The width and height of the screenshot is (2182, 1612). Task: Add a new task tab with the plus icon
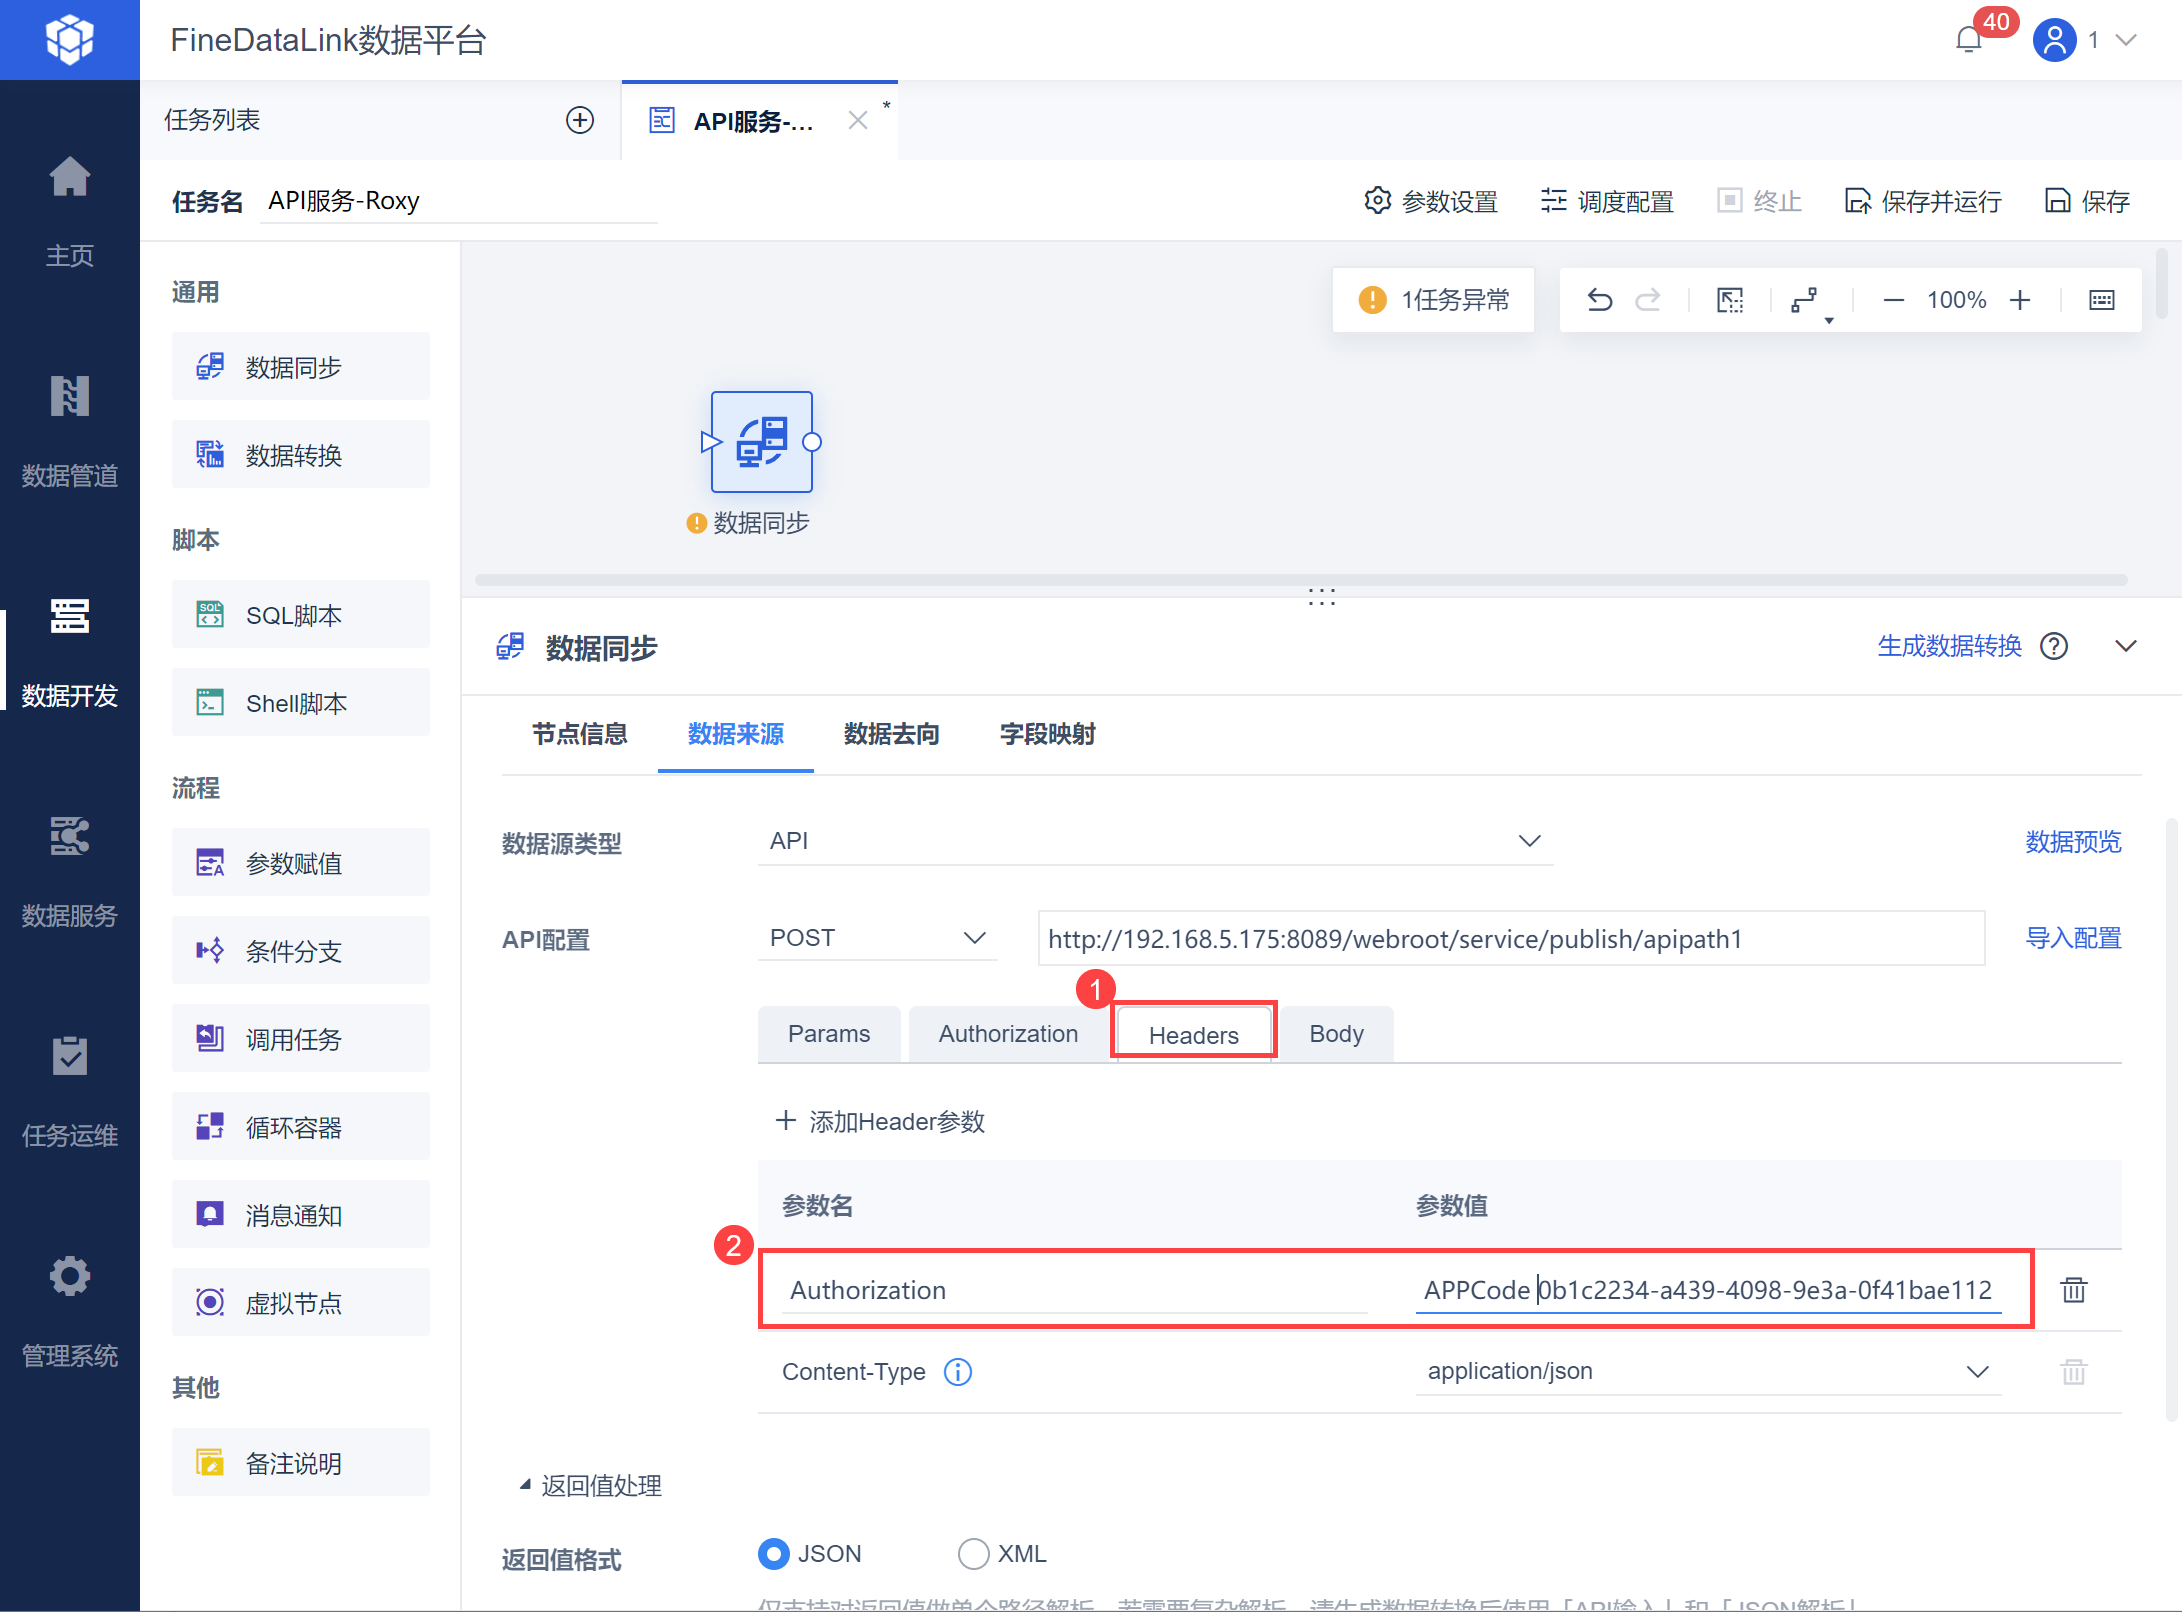click(x=580, y=120)
